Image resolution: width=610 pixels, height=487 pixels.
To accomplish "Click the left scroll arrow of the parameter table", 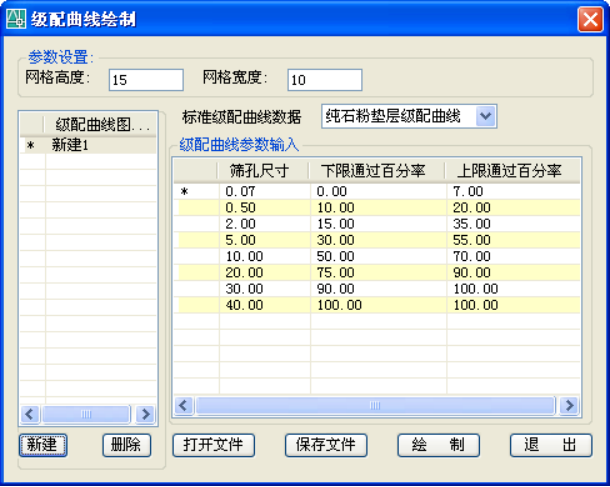I will point(183,405).
